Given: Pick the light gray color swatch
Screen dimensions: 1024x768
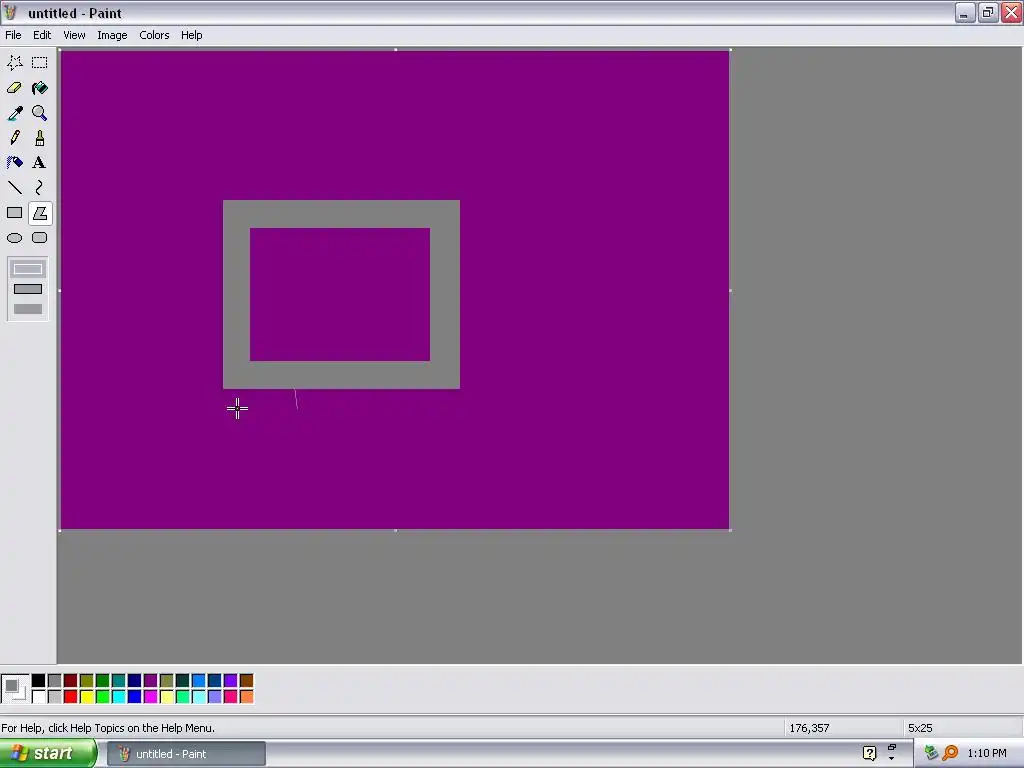Looking at the screenshot, I should (55, 697).
